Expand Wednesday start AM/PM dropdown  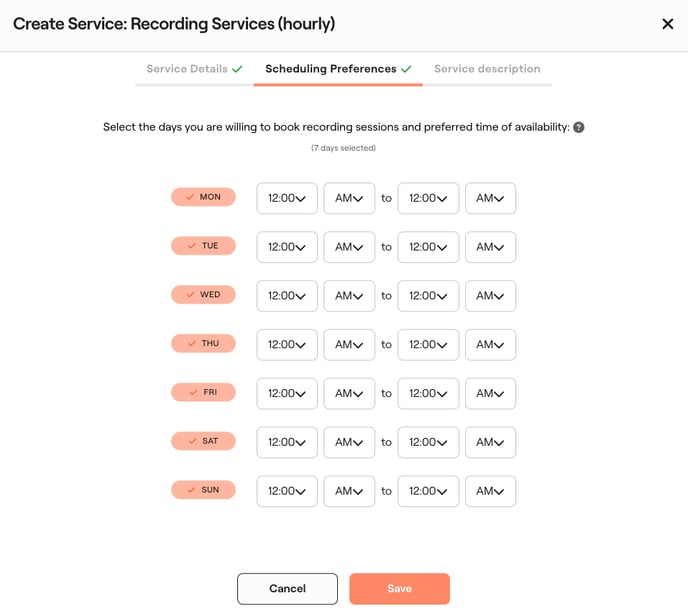tap(349, 296)
